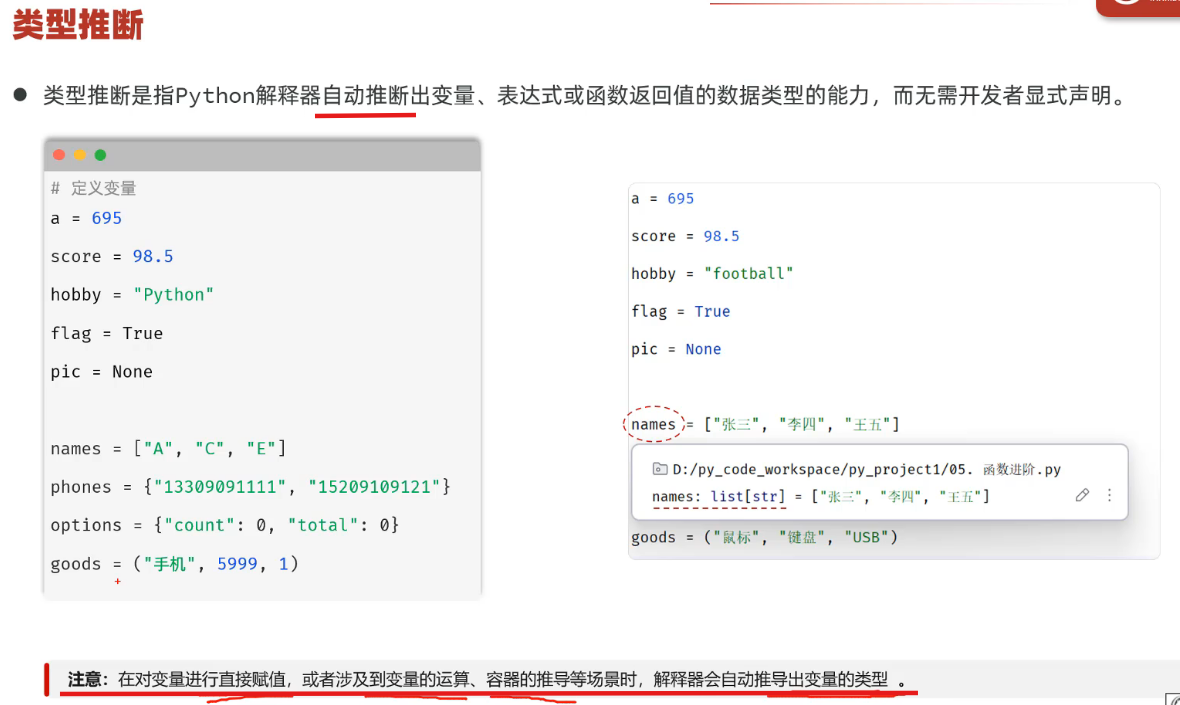Click the red close dot on the code window
Viewport: 1180px width, 705px height.
(59, 155)
